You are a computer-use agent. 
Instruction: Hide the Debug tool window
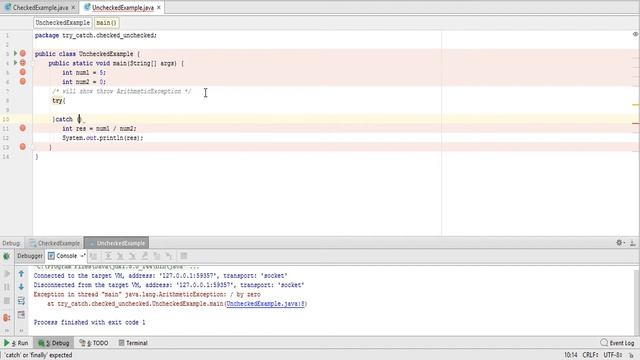click(633, 242)
